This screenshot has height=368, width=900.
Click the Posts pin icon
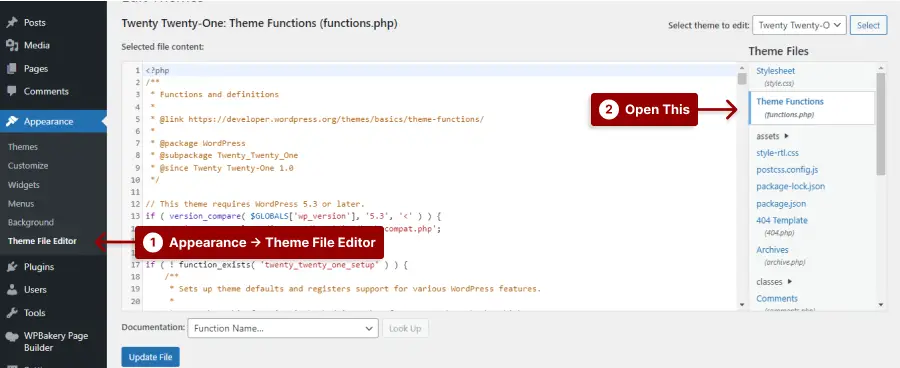[11, 23]
